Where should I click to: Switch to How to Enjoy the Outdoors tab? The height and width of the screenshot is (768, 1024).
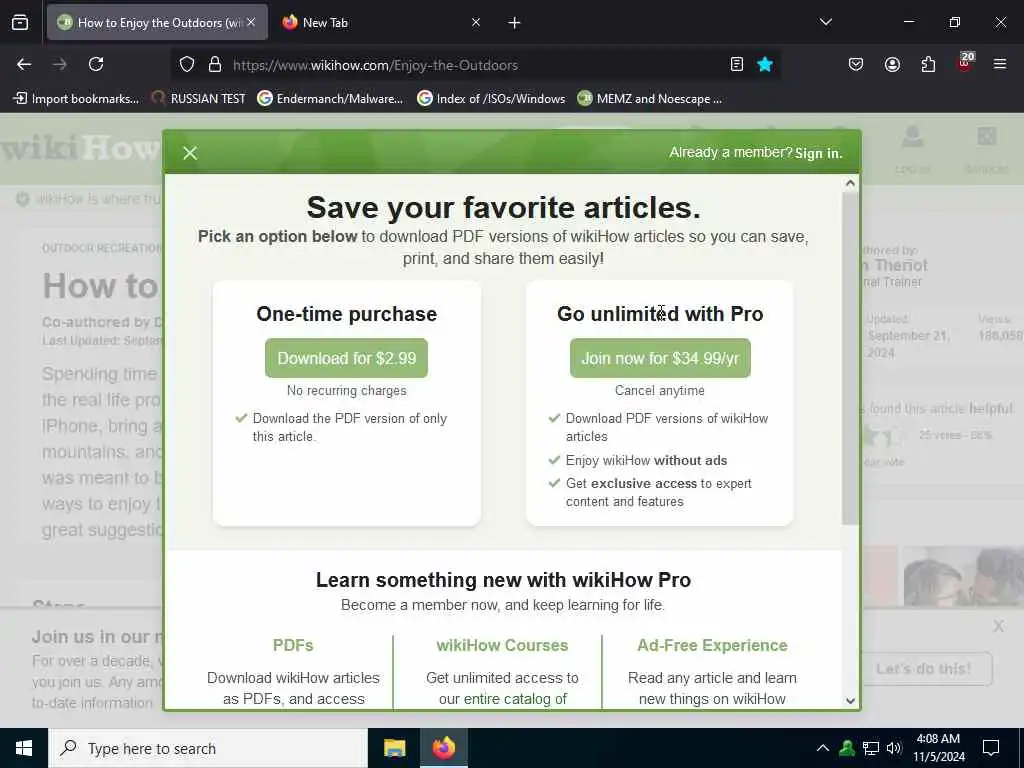pos(157,22)
